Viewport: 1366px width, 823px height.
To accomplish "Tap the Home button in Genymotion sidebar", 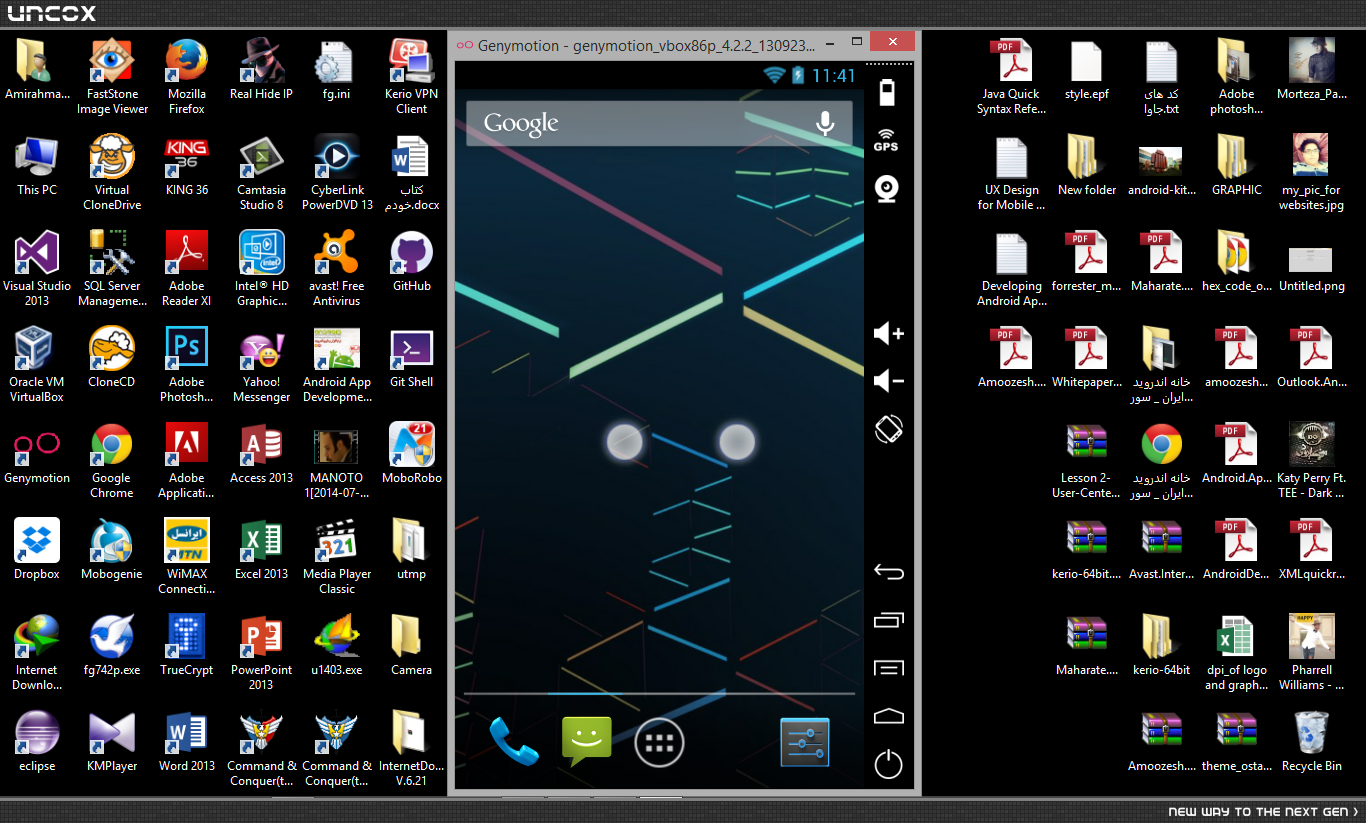I will (x=888, y=716).
